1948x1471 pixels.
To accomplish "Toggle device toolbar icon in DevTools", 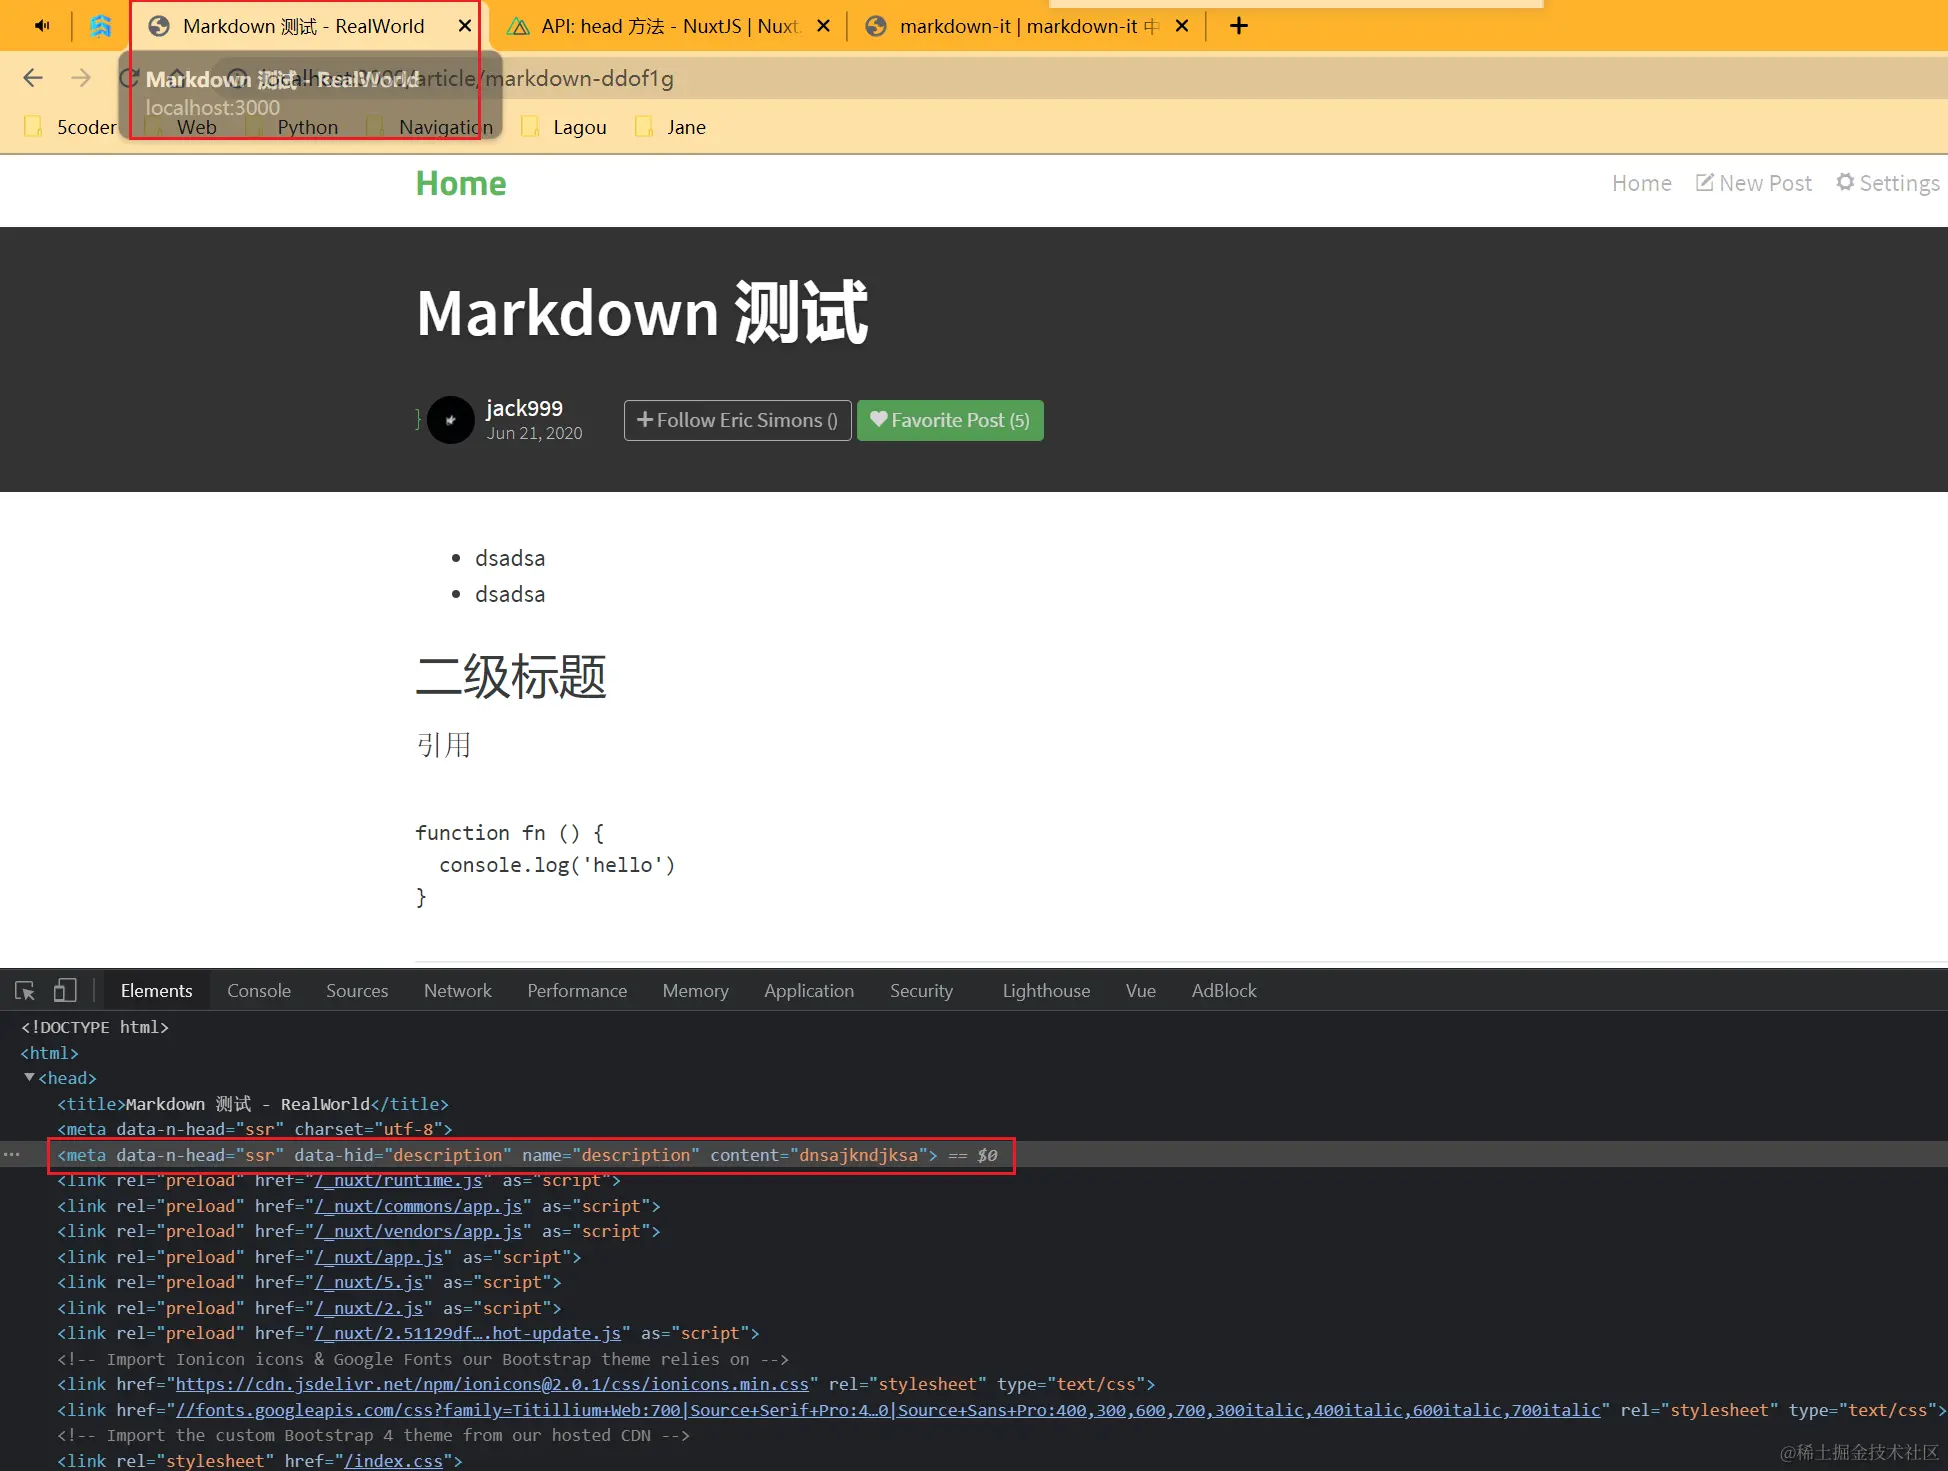I will (65, 991).
